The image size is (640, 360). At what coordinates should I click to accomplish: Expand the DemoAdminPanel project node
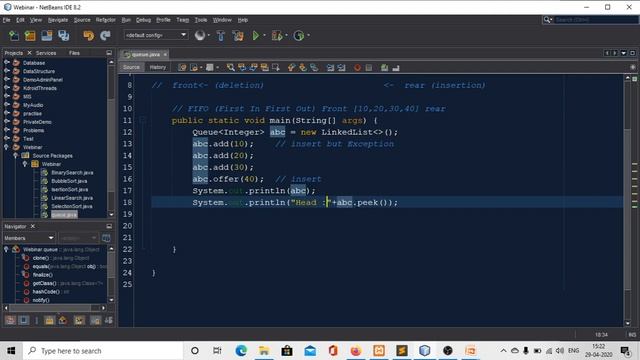point(7,80)
